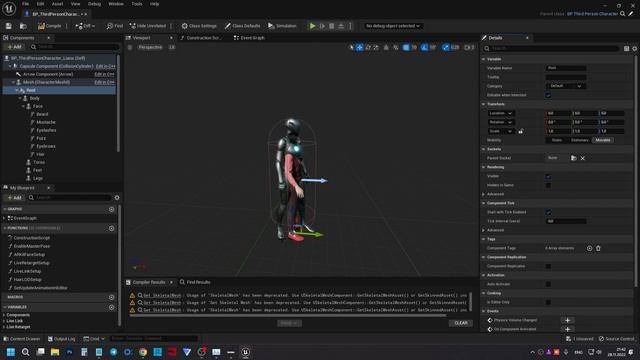640x360 pixels.
Task: Toggle scale snap in viewport toolbar
Action: (x=446, y=47)
